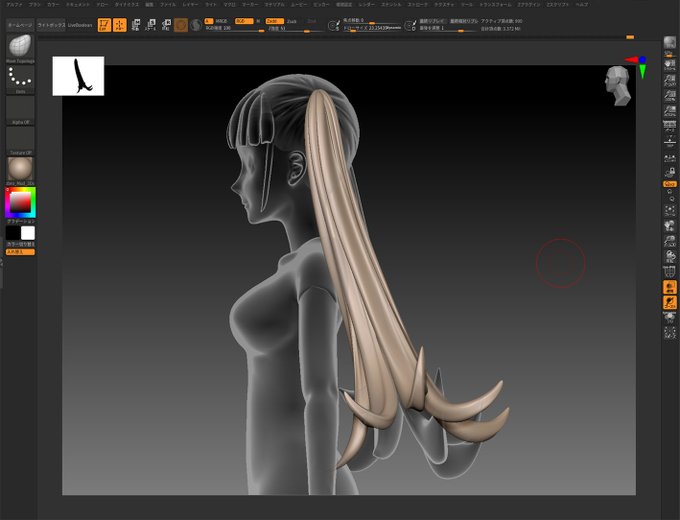Click the Xpose icon at right shelf bottom
Screen dimensions: 680x520
(670, 333)
